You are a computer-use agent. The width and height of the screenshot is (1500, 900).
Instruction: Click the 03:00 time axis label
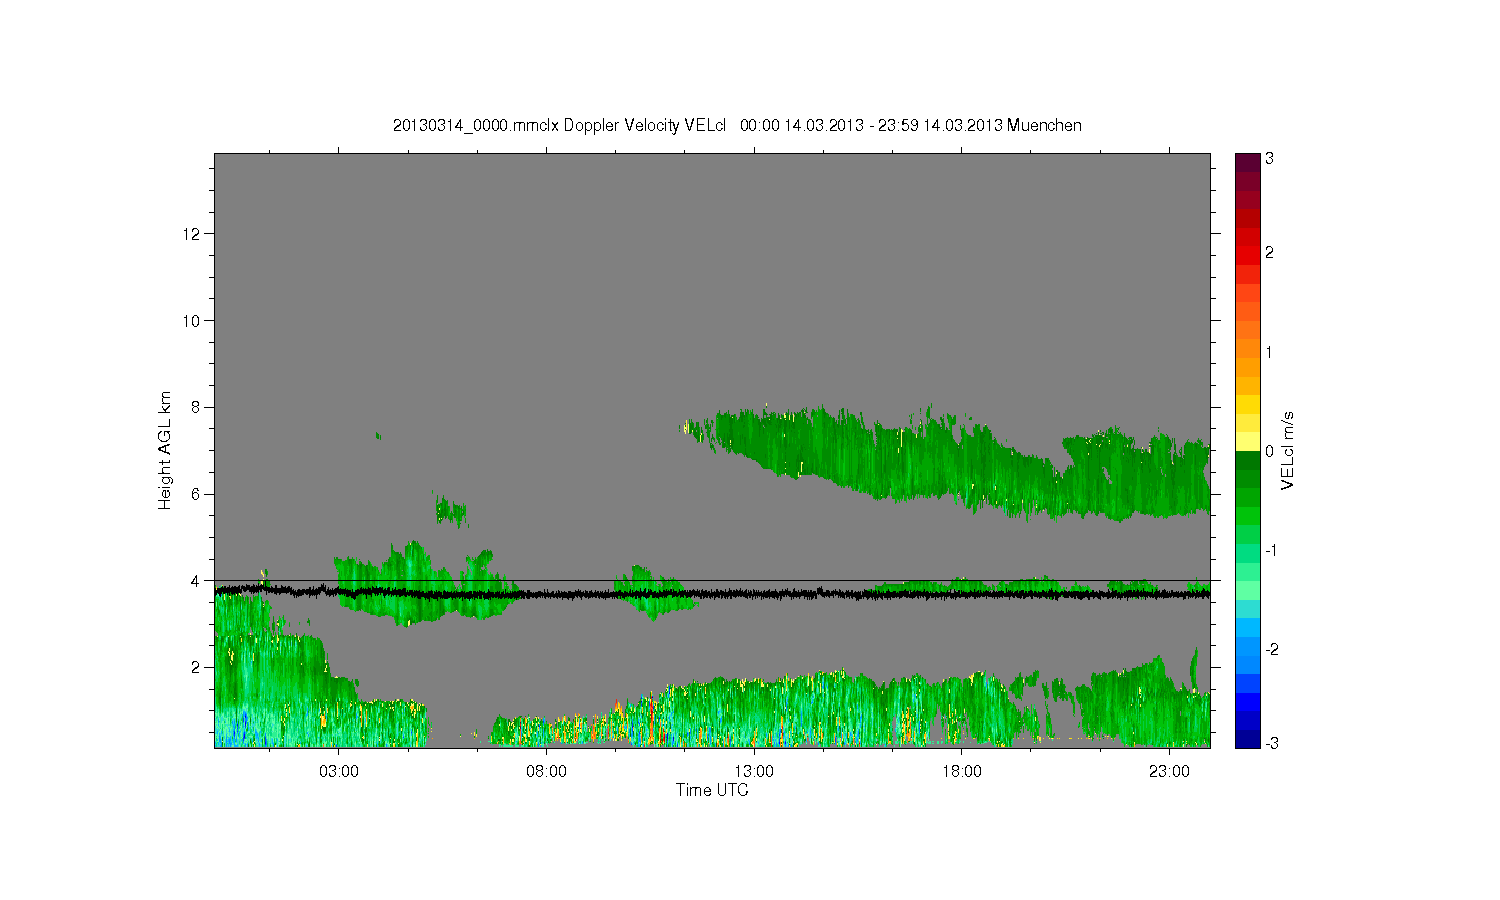tap(338, 772)
